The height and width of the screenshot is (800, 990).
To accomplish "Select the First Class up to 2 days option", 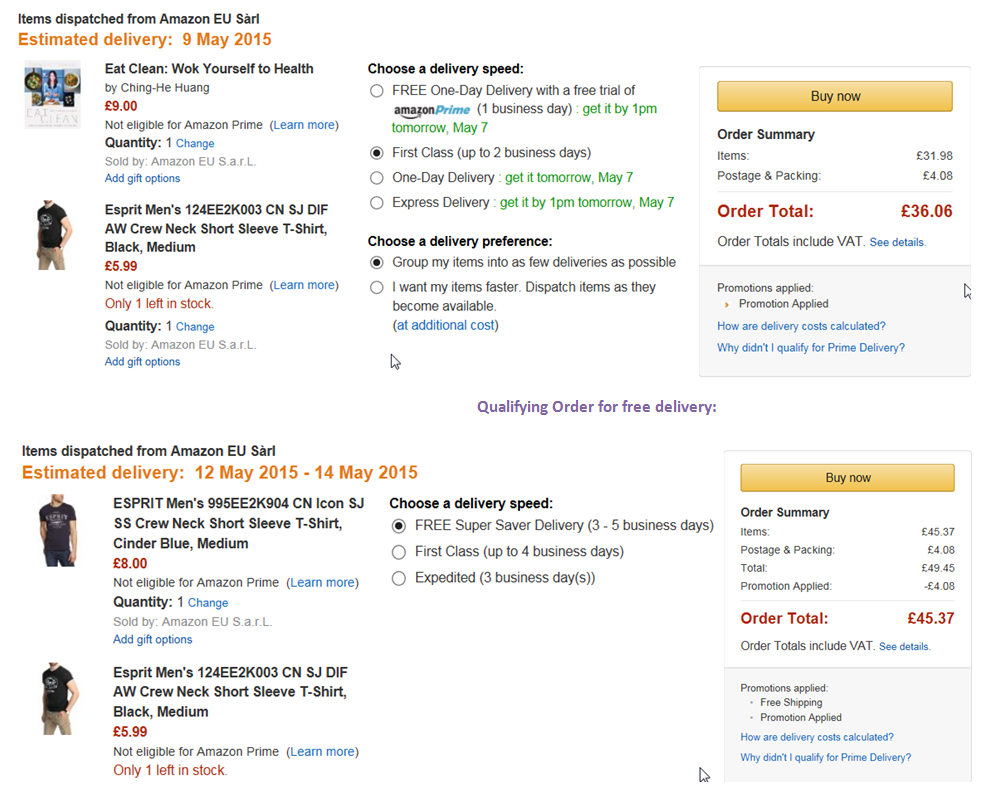I will [x=376, y=153].
